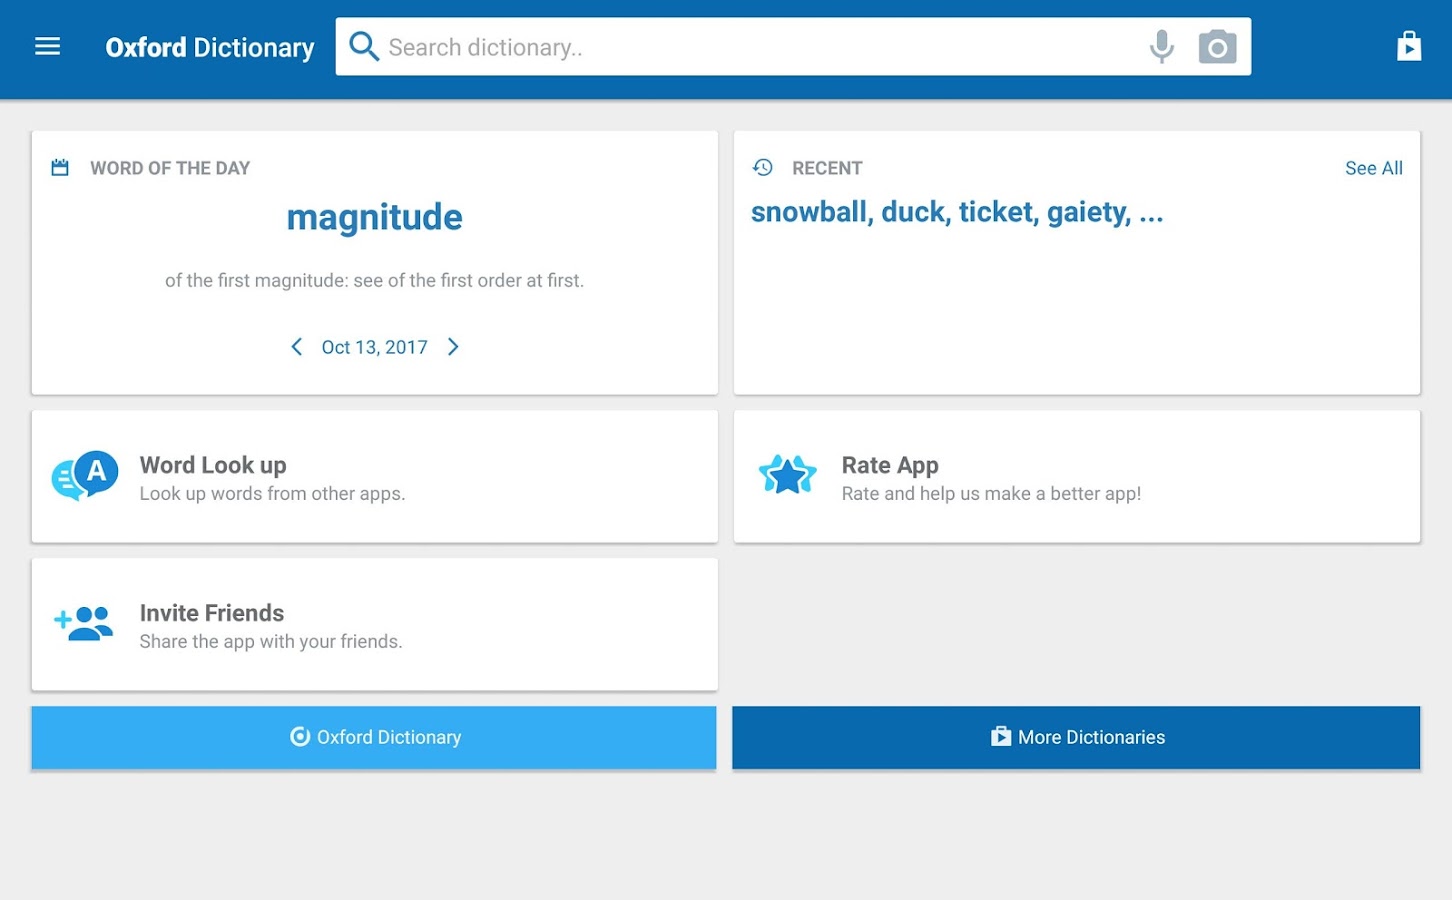Click the Invite Friends people icon
The image size is (1452, 900).
click(83, 623)
